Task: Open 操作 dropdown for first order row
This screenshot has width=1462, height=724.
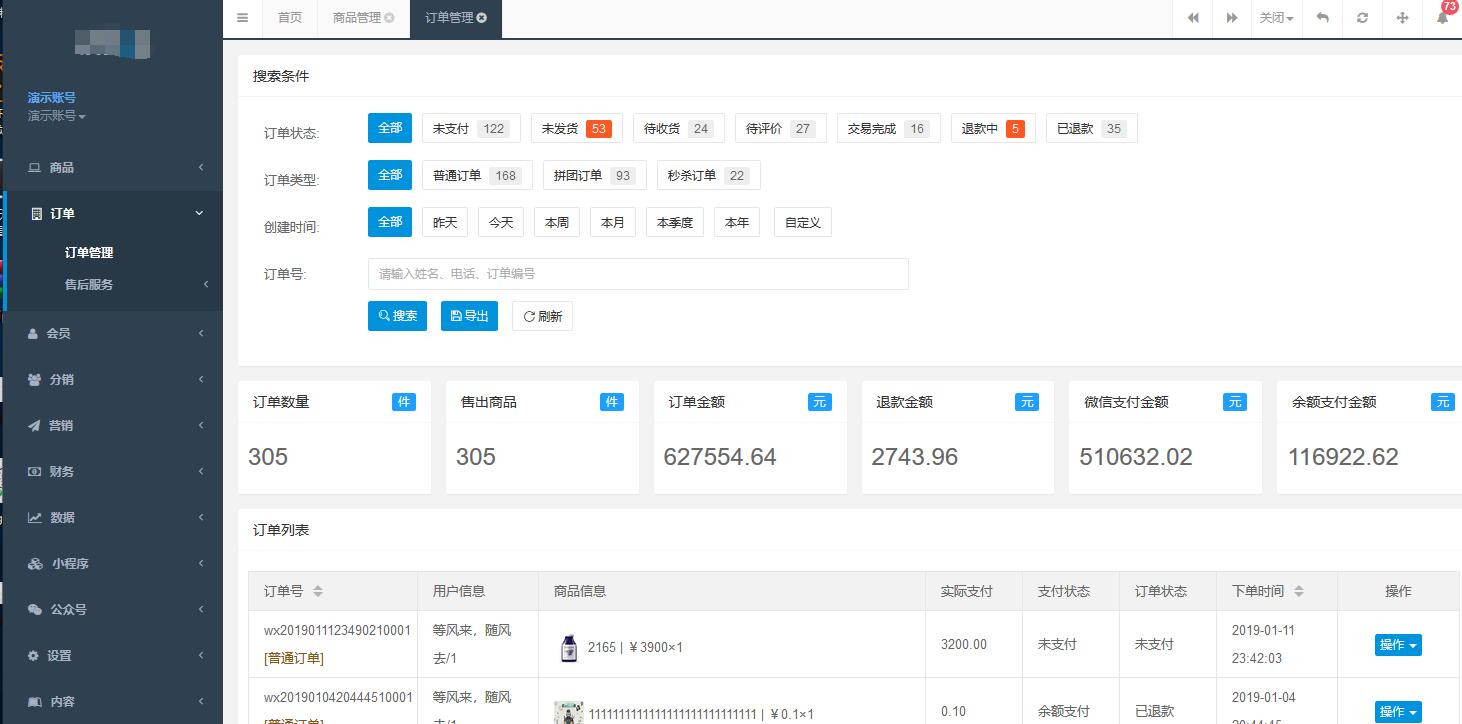Action: click(x=1397, y=645)
